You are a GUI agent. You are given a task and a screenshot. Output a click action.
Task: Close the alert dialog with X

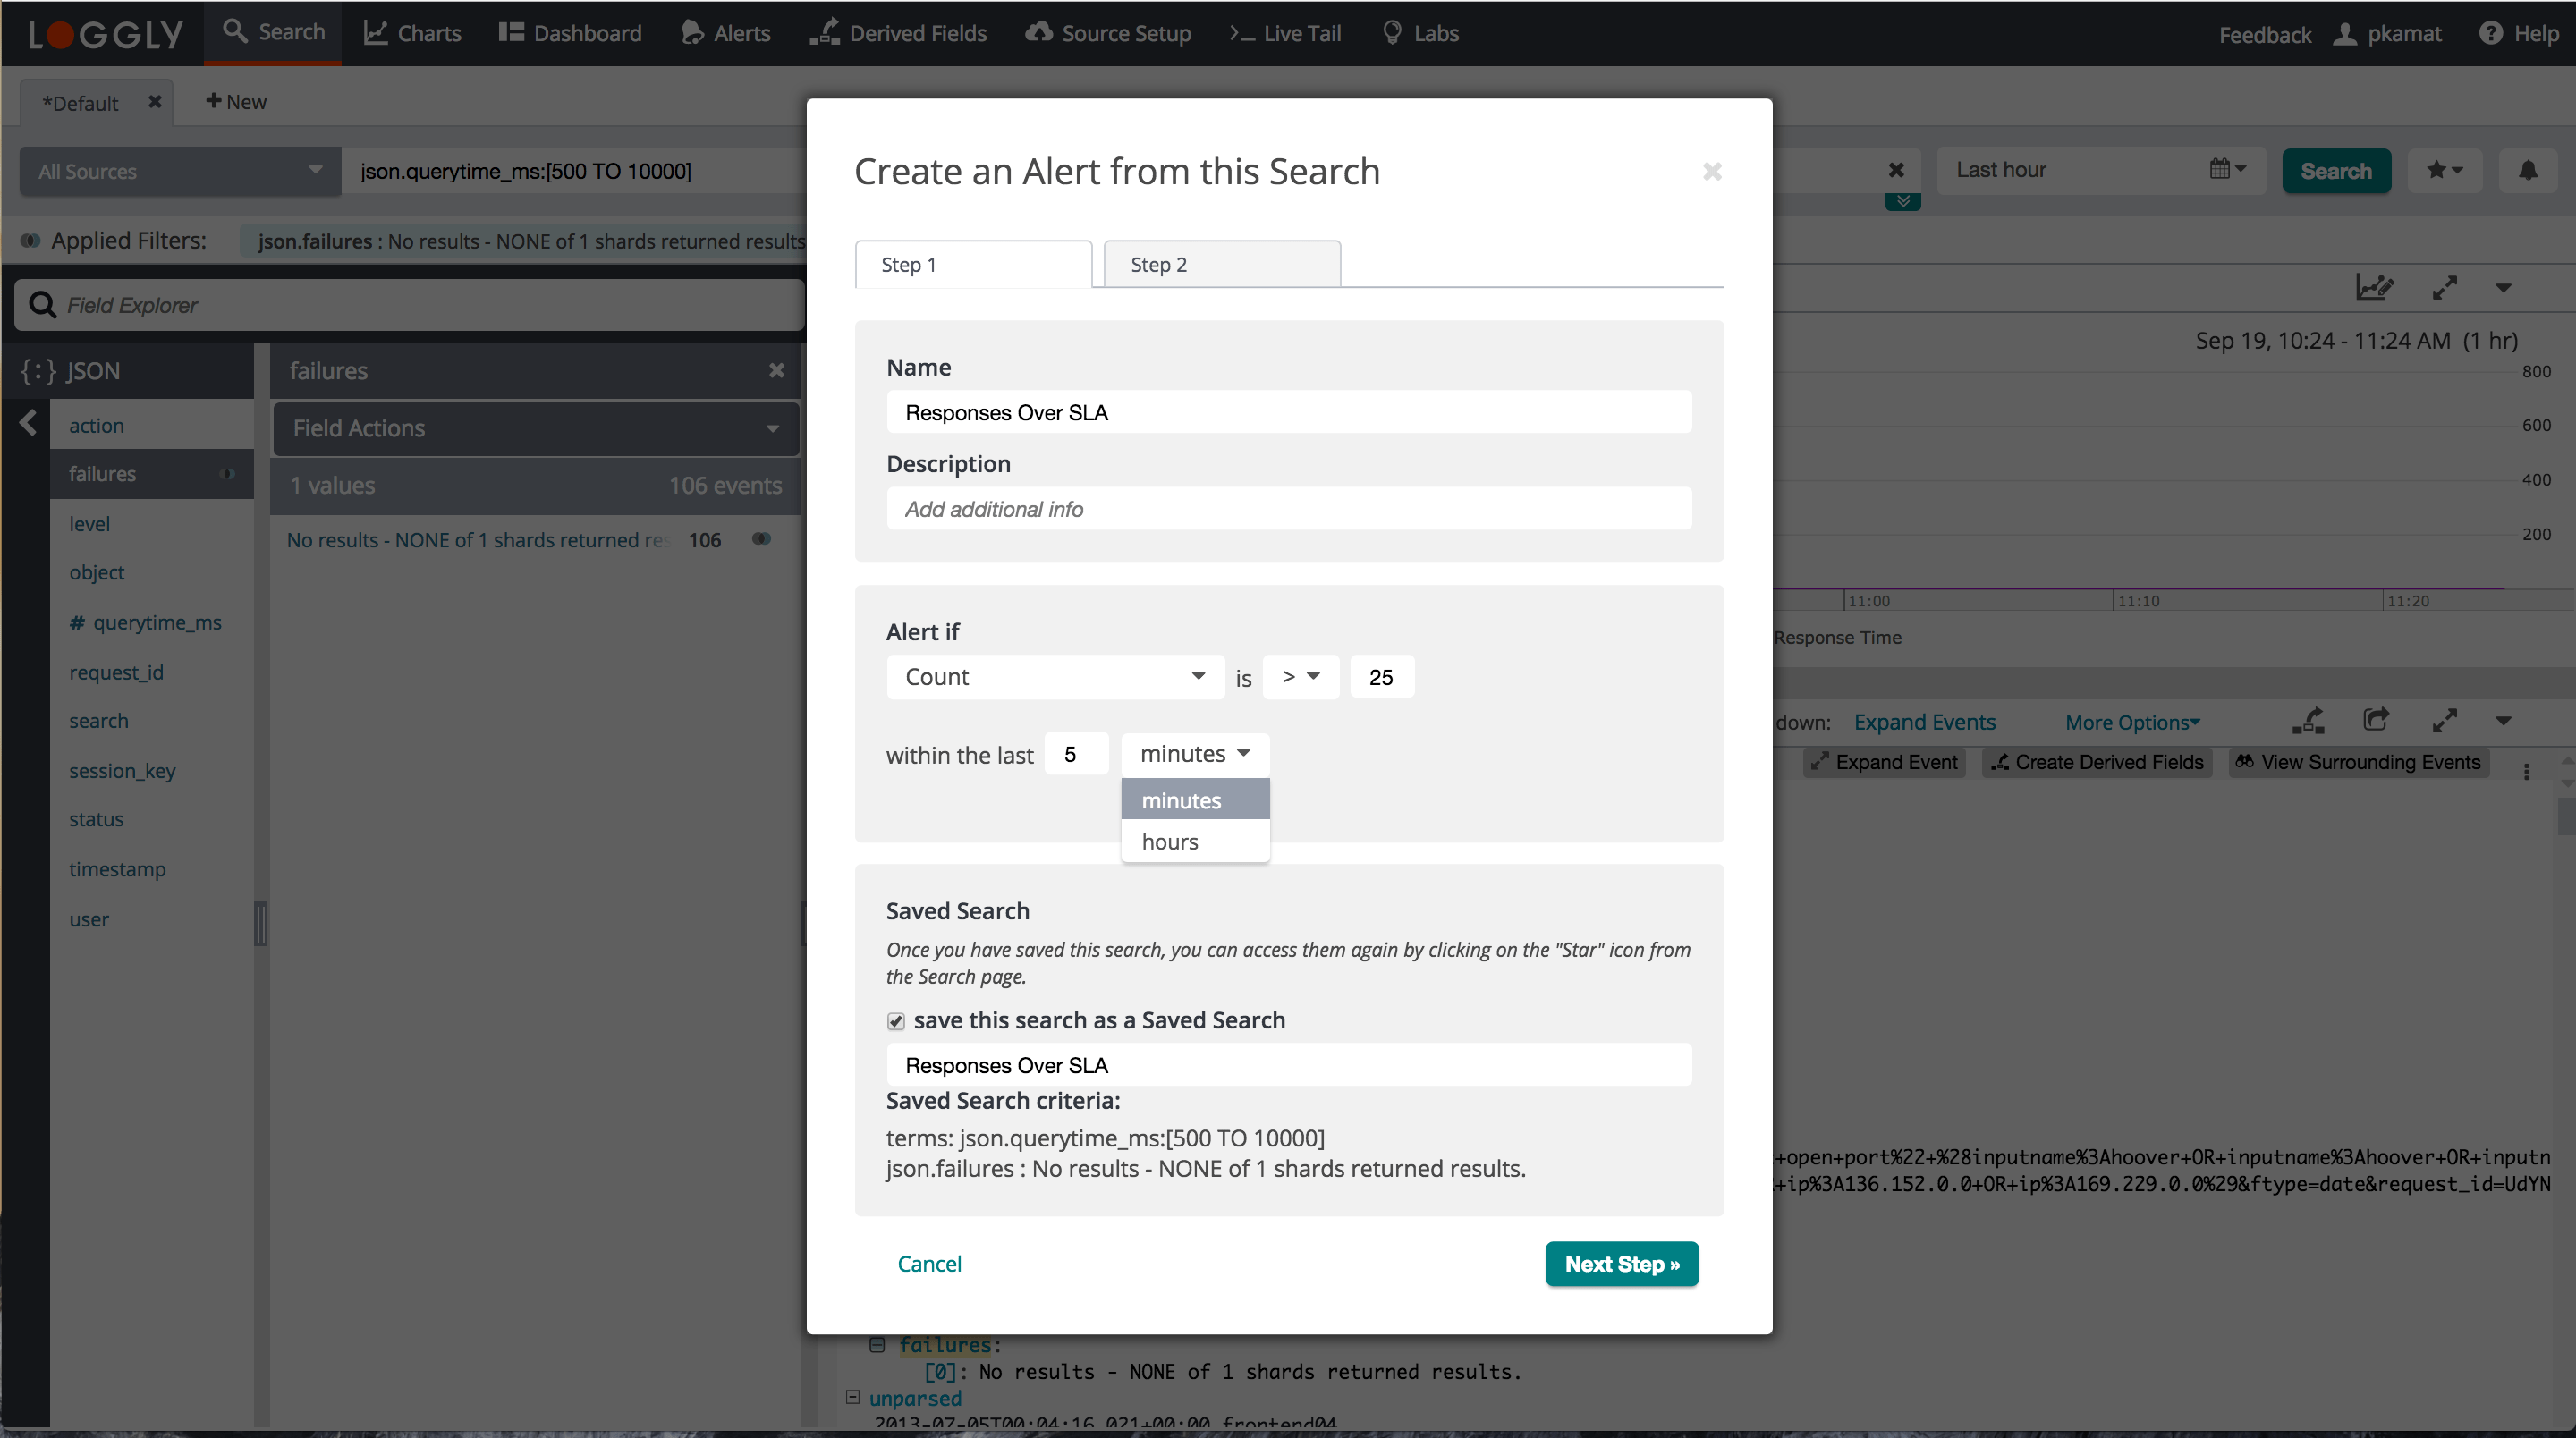[1712, 172]
